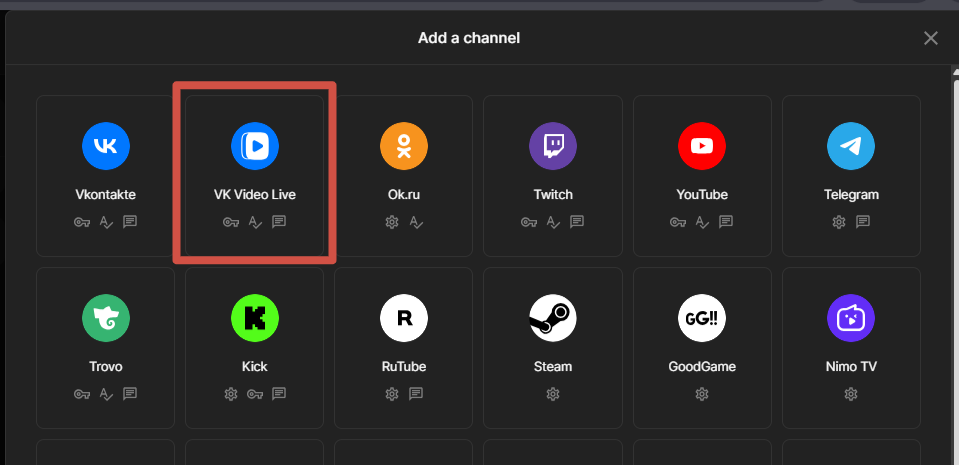The width and height of the screenshot is (959, 465).
Task: Click the GoodGame channel label
Action: coord(702,366)
